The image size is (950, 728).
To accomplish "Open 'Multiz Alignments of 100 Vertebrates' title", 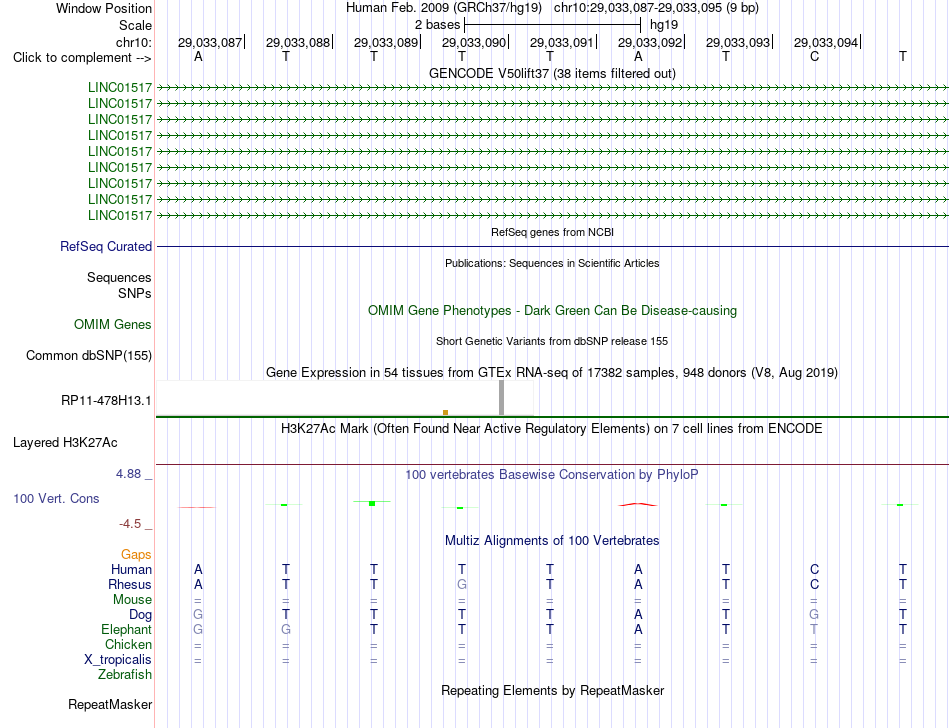I will tap(552, 541).
